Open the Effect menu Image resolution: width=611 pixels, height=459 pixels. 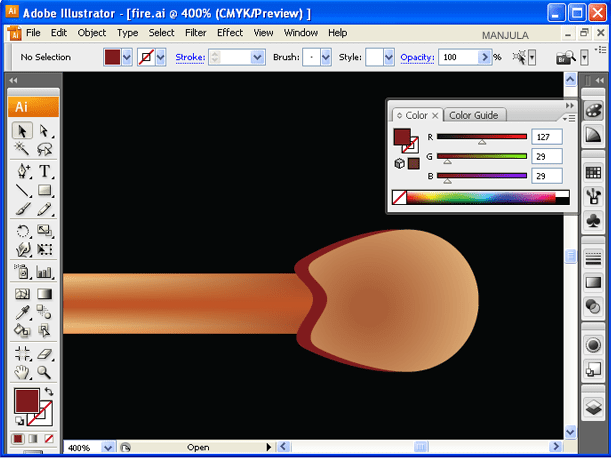click(x=230, y=33)
